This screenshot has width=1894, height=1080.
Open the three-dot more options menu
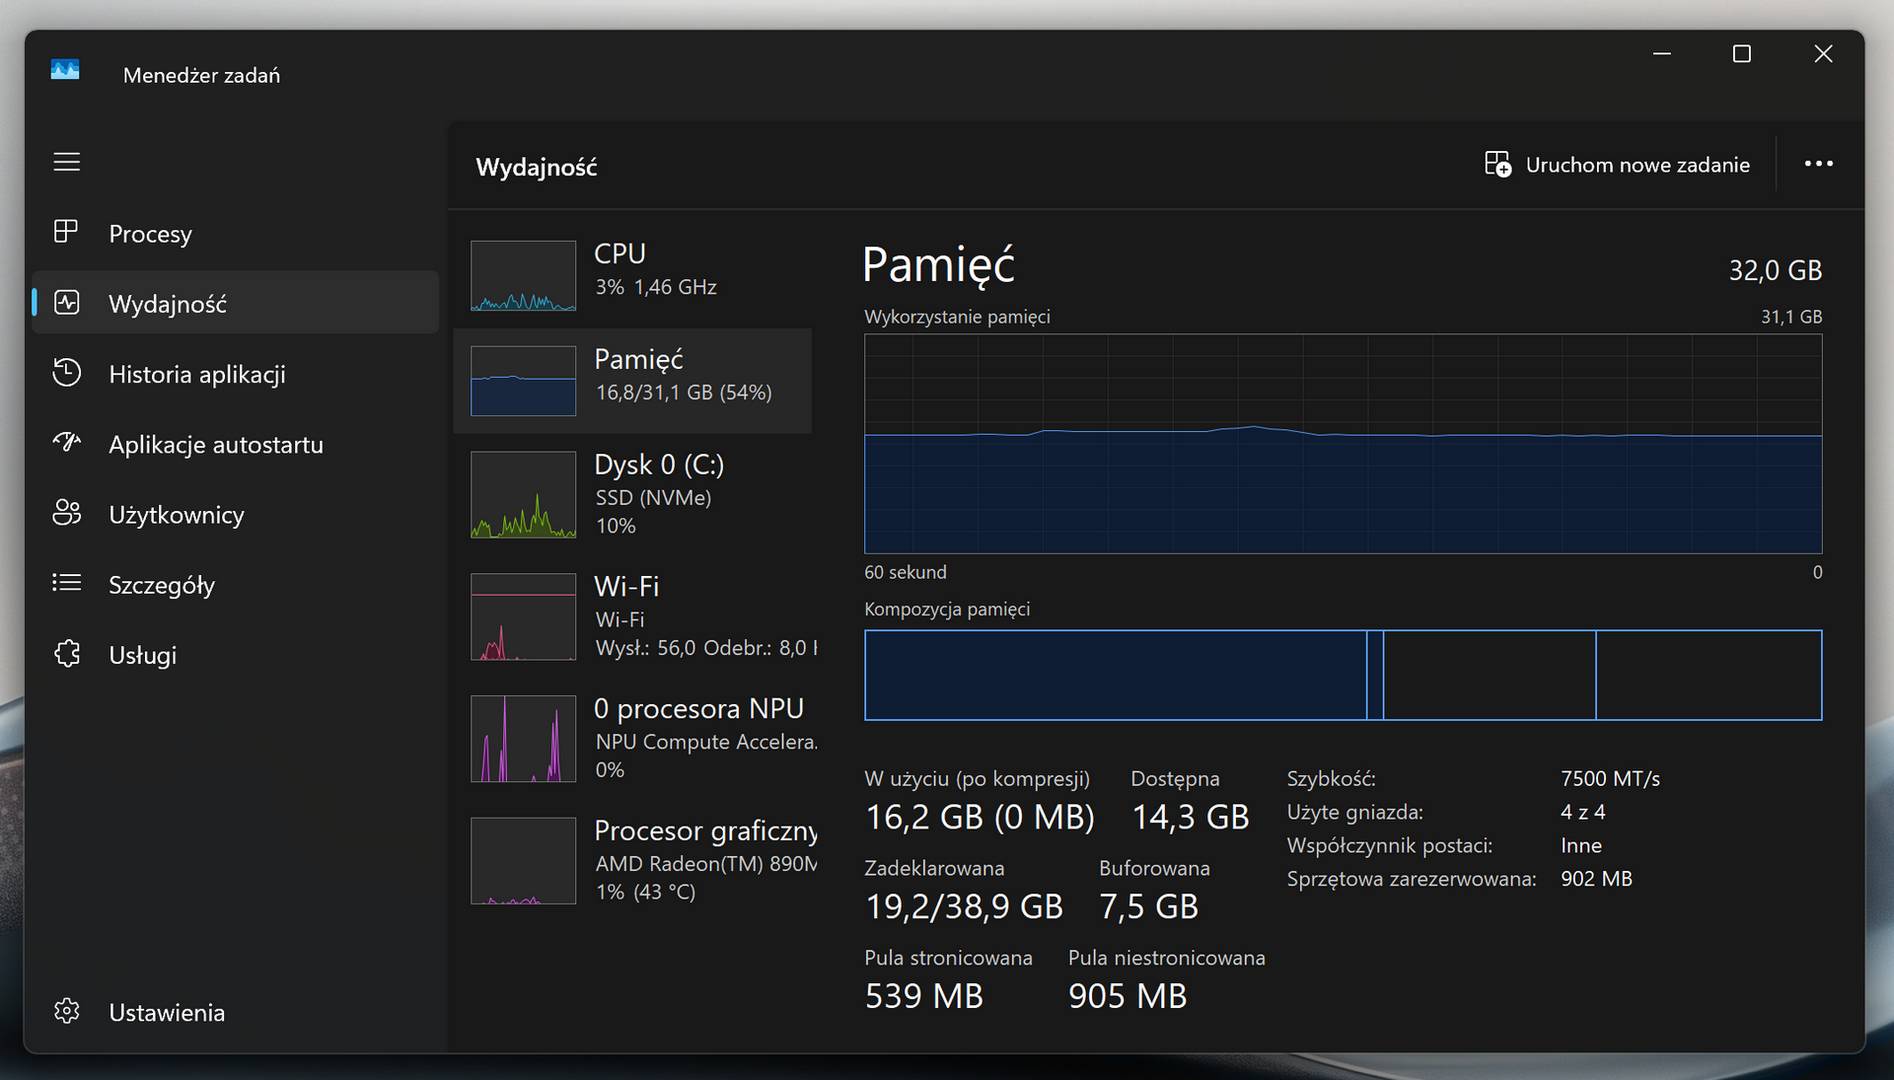(1818, 164)
